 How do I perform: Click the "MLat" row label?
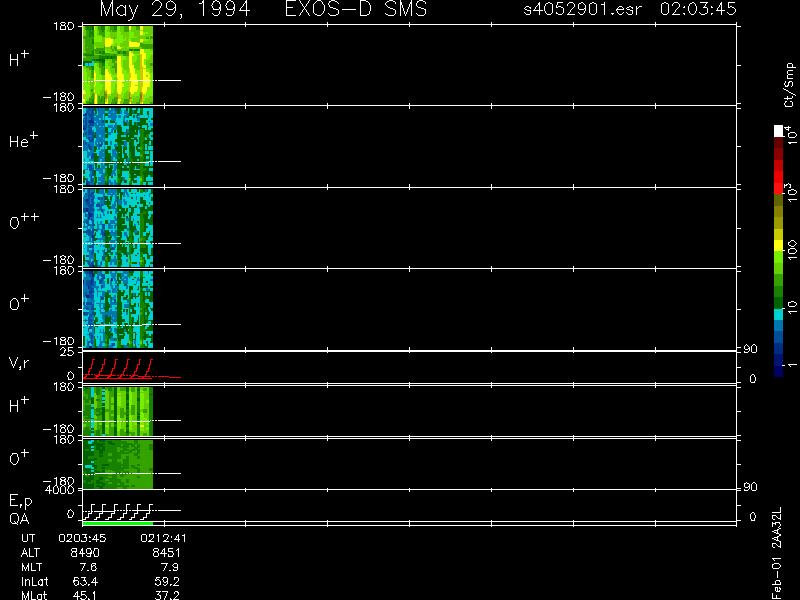34,595
